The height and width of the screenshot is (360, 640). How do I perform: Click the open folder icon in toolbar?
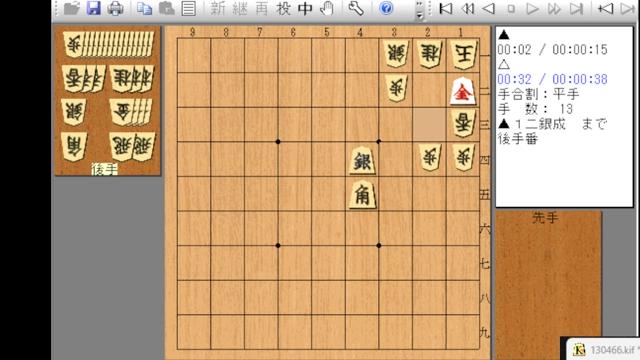(72, 8)
